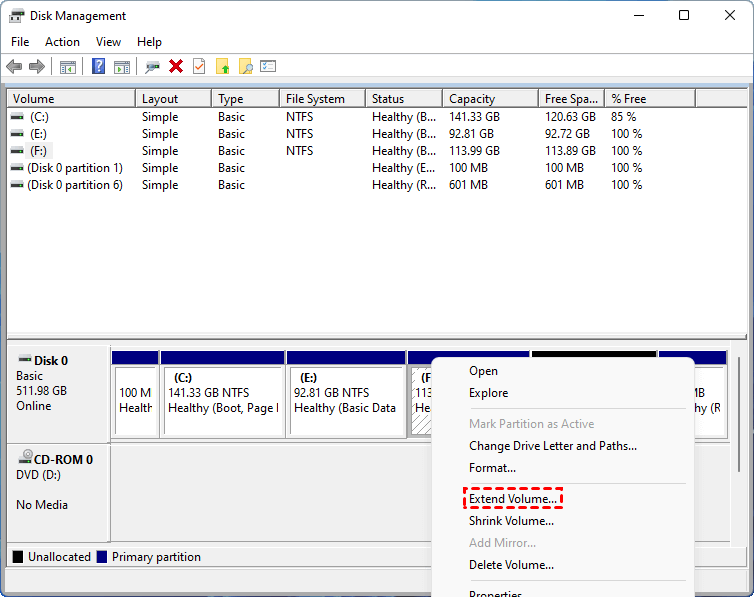Open the View menu
This screenshot has height=597, width=754.
pyautogui.click(x=108, y=42)
